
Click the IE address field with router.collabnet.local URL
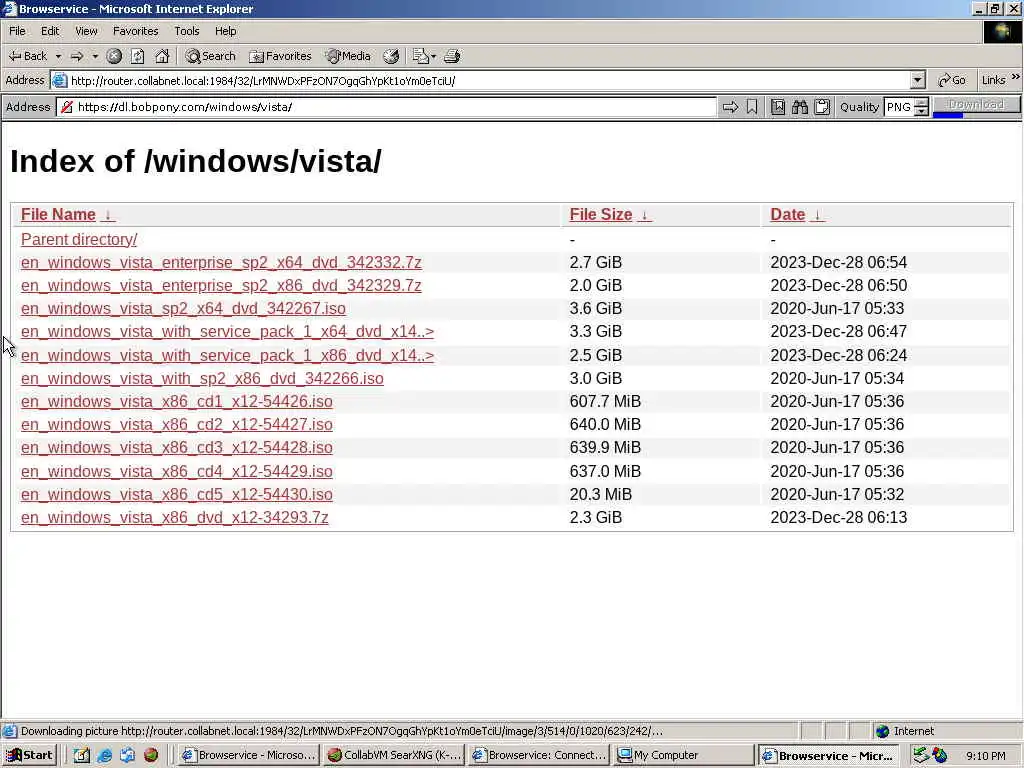pos(488,81)
